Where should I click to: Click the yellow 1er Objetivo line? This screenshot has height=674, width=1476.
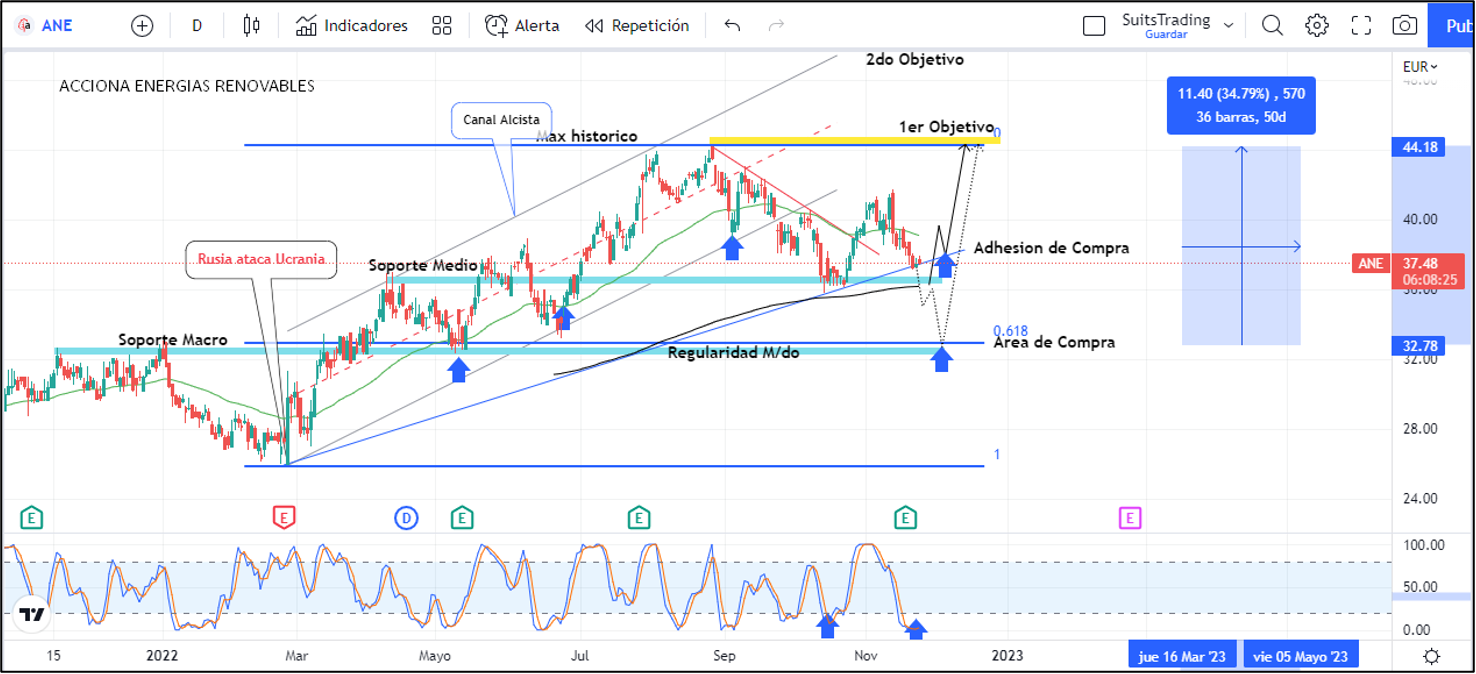[850, 140]
